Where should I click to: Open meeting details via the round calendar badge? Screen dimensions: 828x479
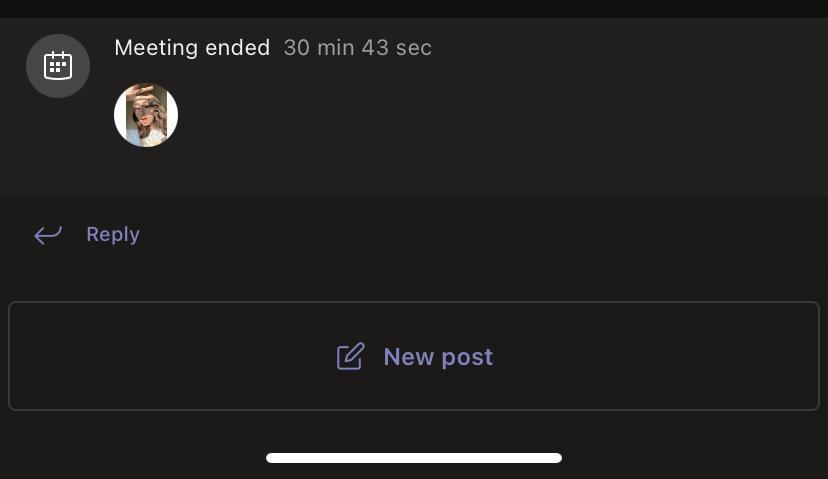click(58, 66)
